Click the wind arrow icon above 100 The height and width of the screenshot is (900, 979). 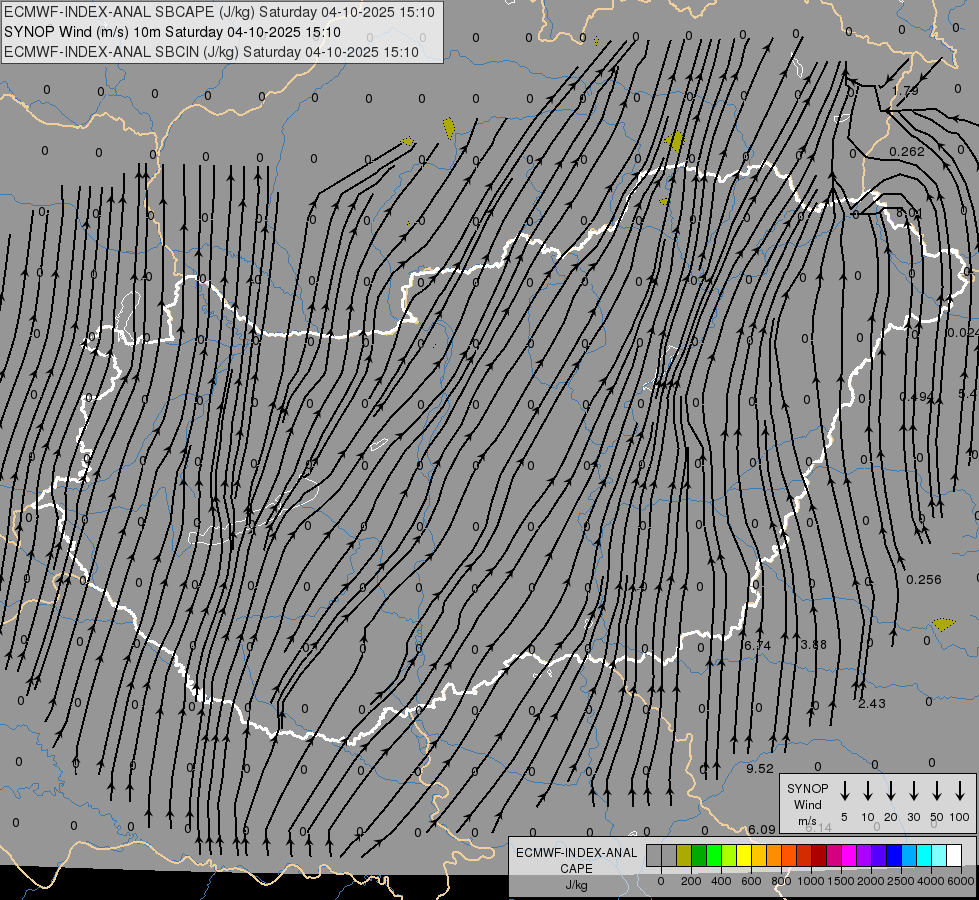click(960, 791)
